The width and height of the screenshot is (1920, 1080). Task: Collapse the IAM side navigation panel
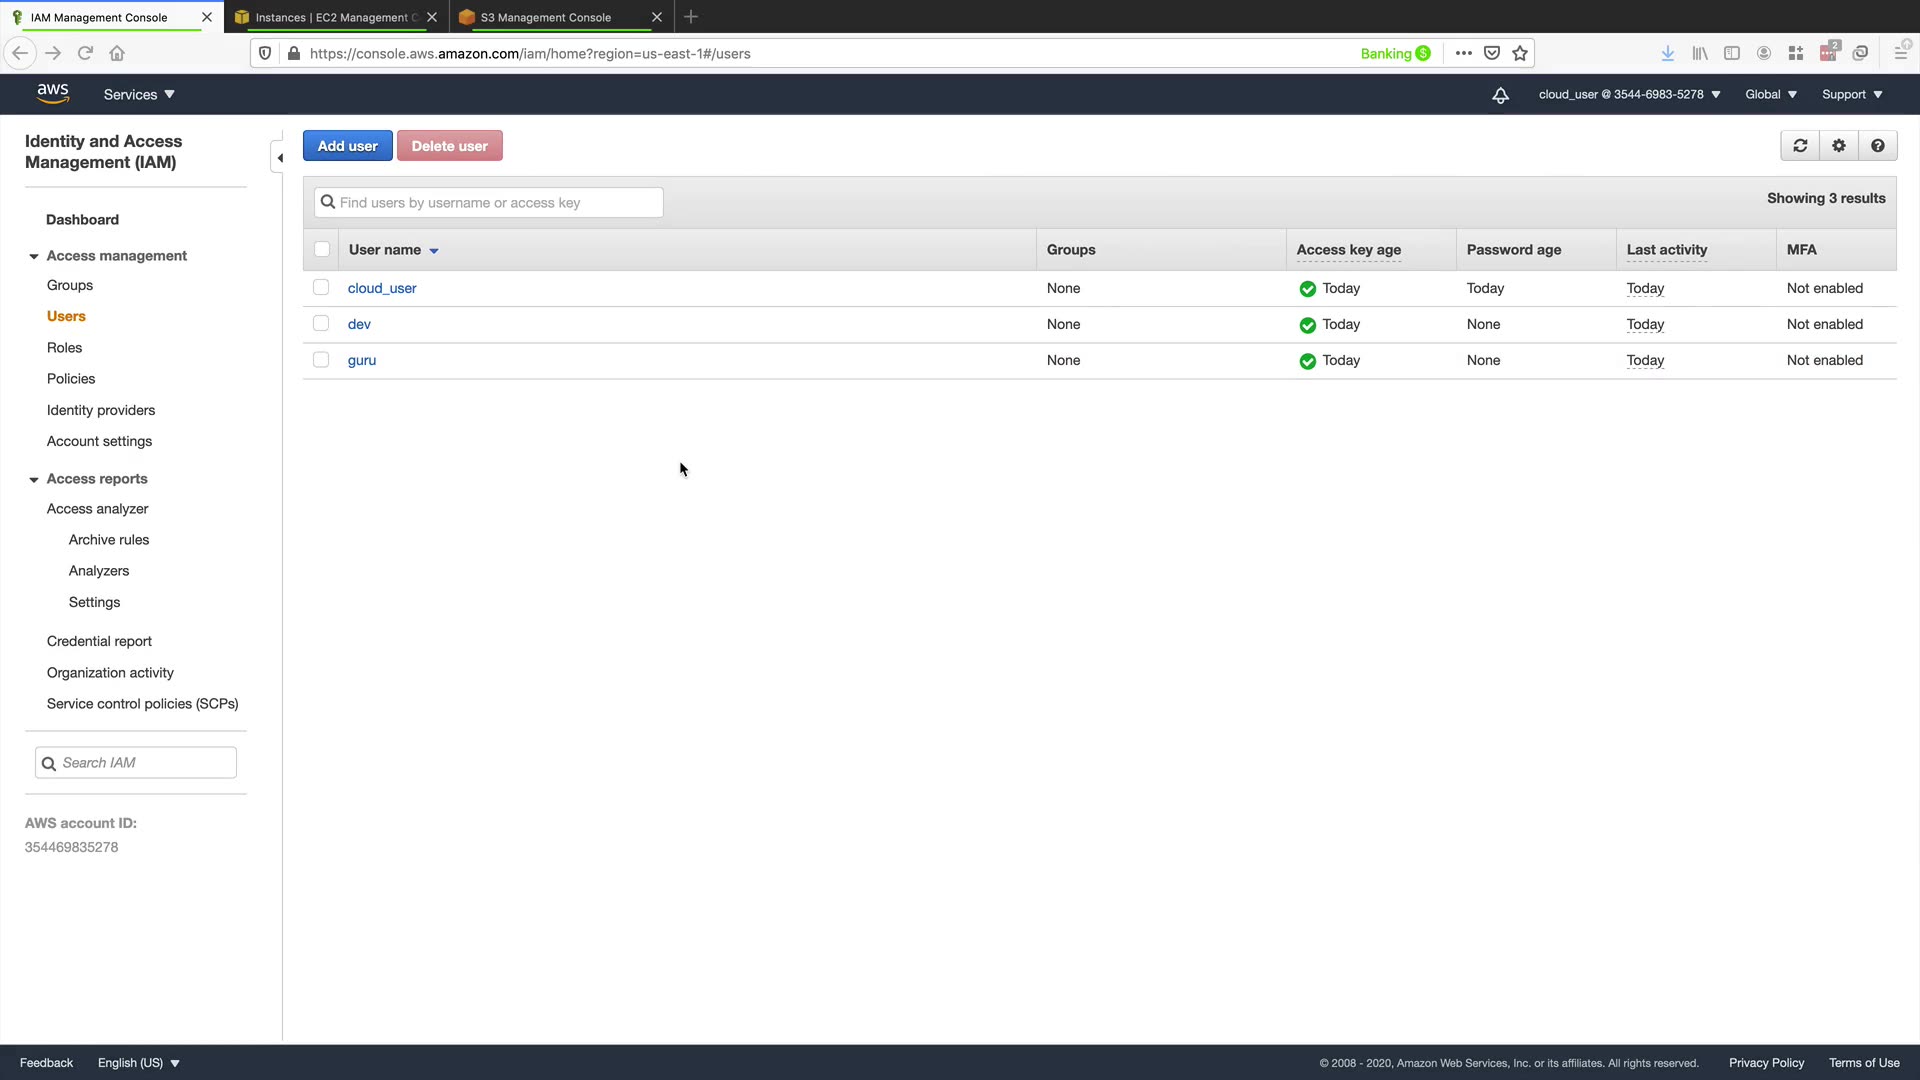279,158
